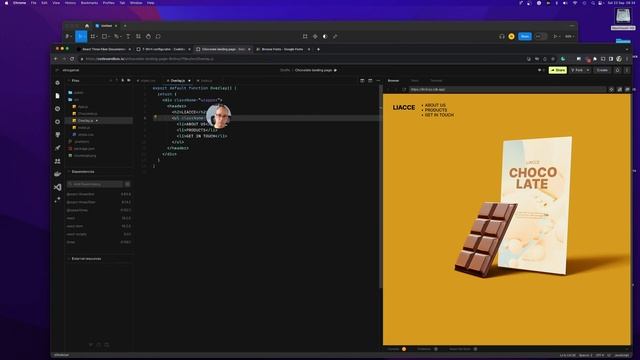Open the Bookmarks menu in macOS menu bar
This screenshot has height=360, width=640.
(89, 3)
